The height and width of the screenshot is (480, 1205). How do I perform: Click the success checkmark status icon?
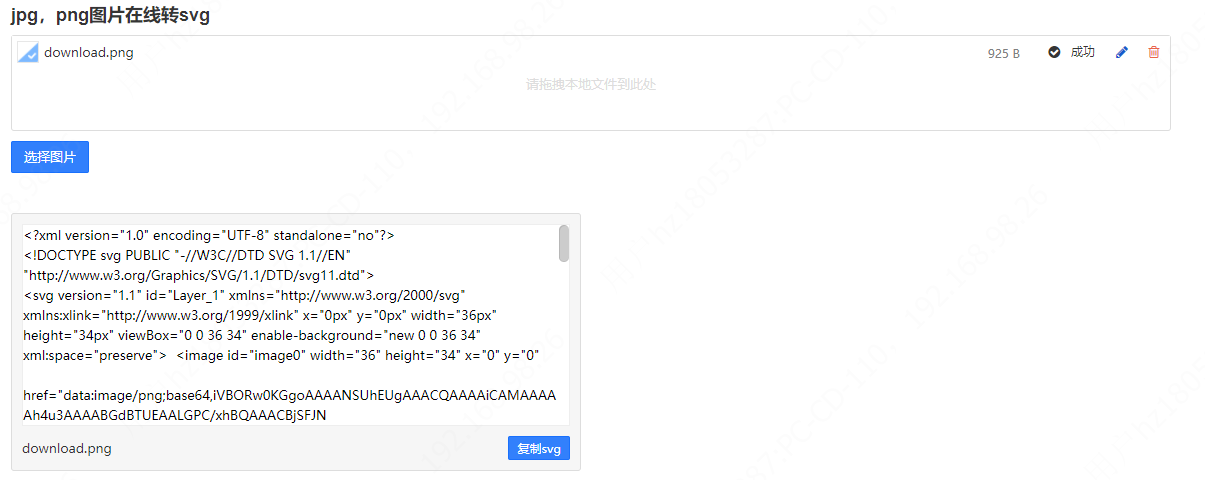(x=1054, y=53)
